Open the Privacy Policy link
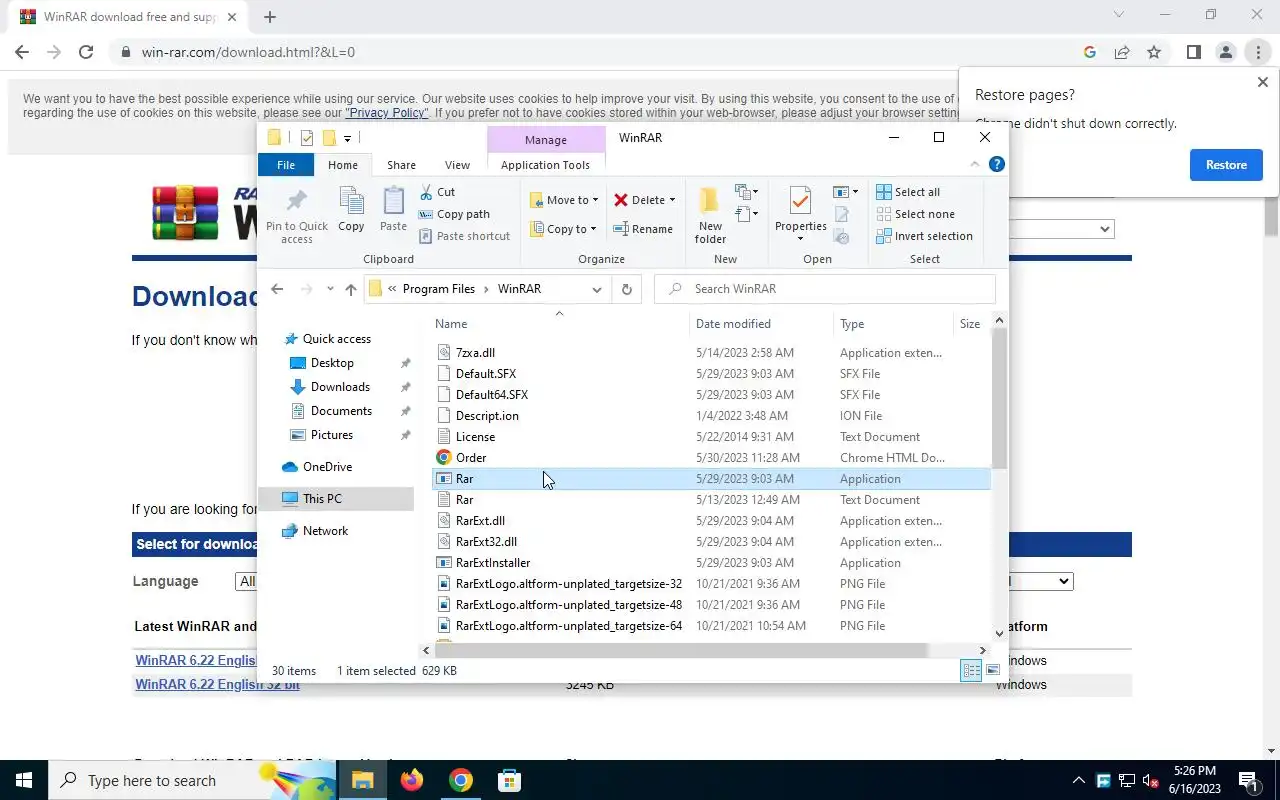Image resolution: width=1280 pixels, height=800 pixels. pyautogui.click(x=387, y=113)
